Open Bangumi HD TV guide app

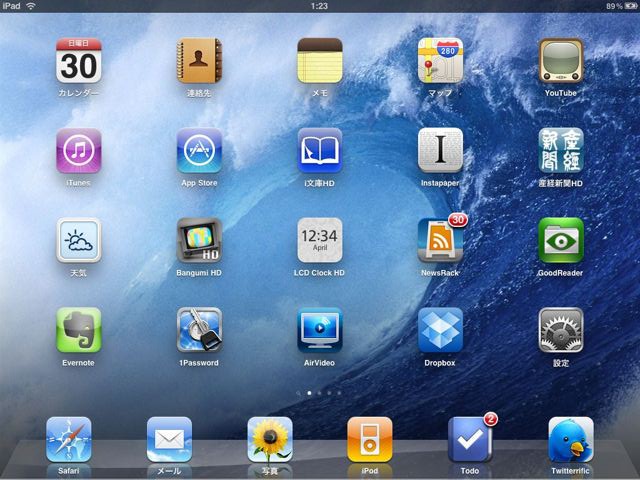pyautogui.click(x=199, y=240)
